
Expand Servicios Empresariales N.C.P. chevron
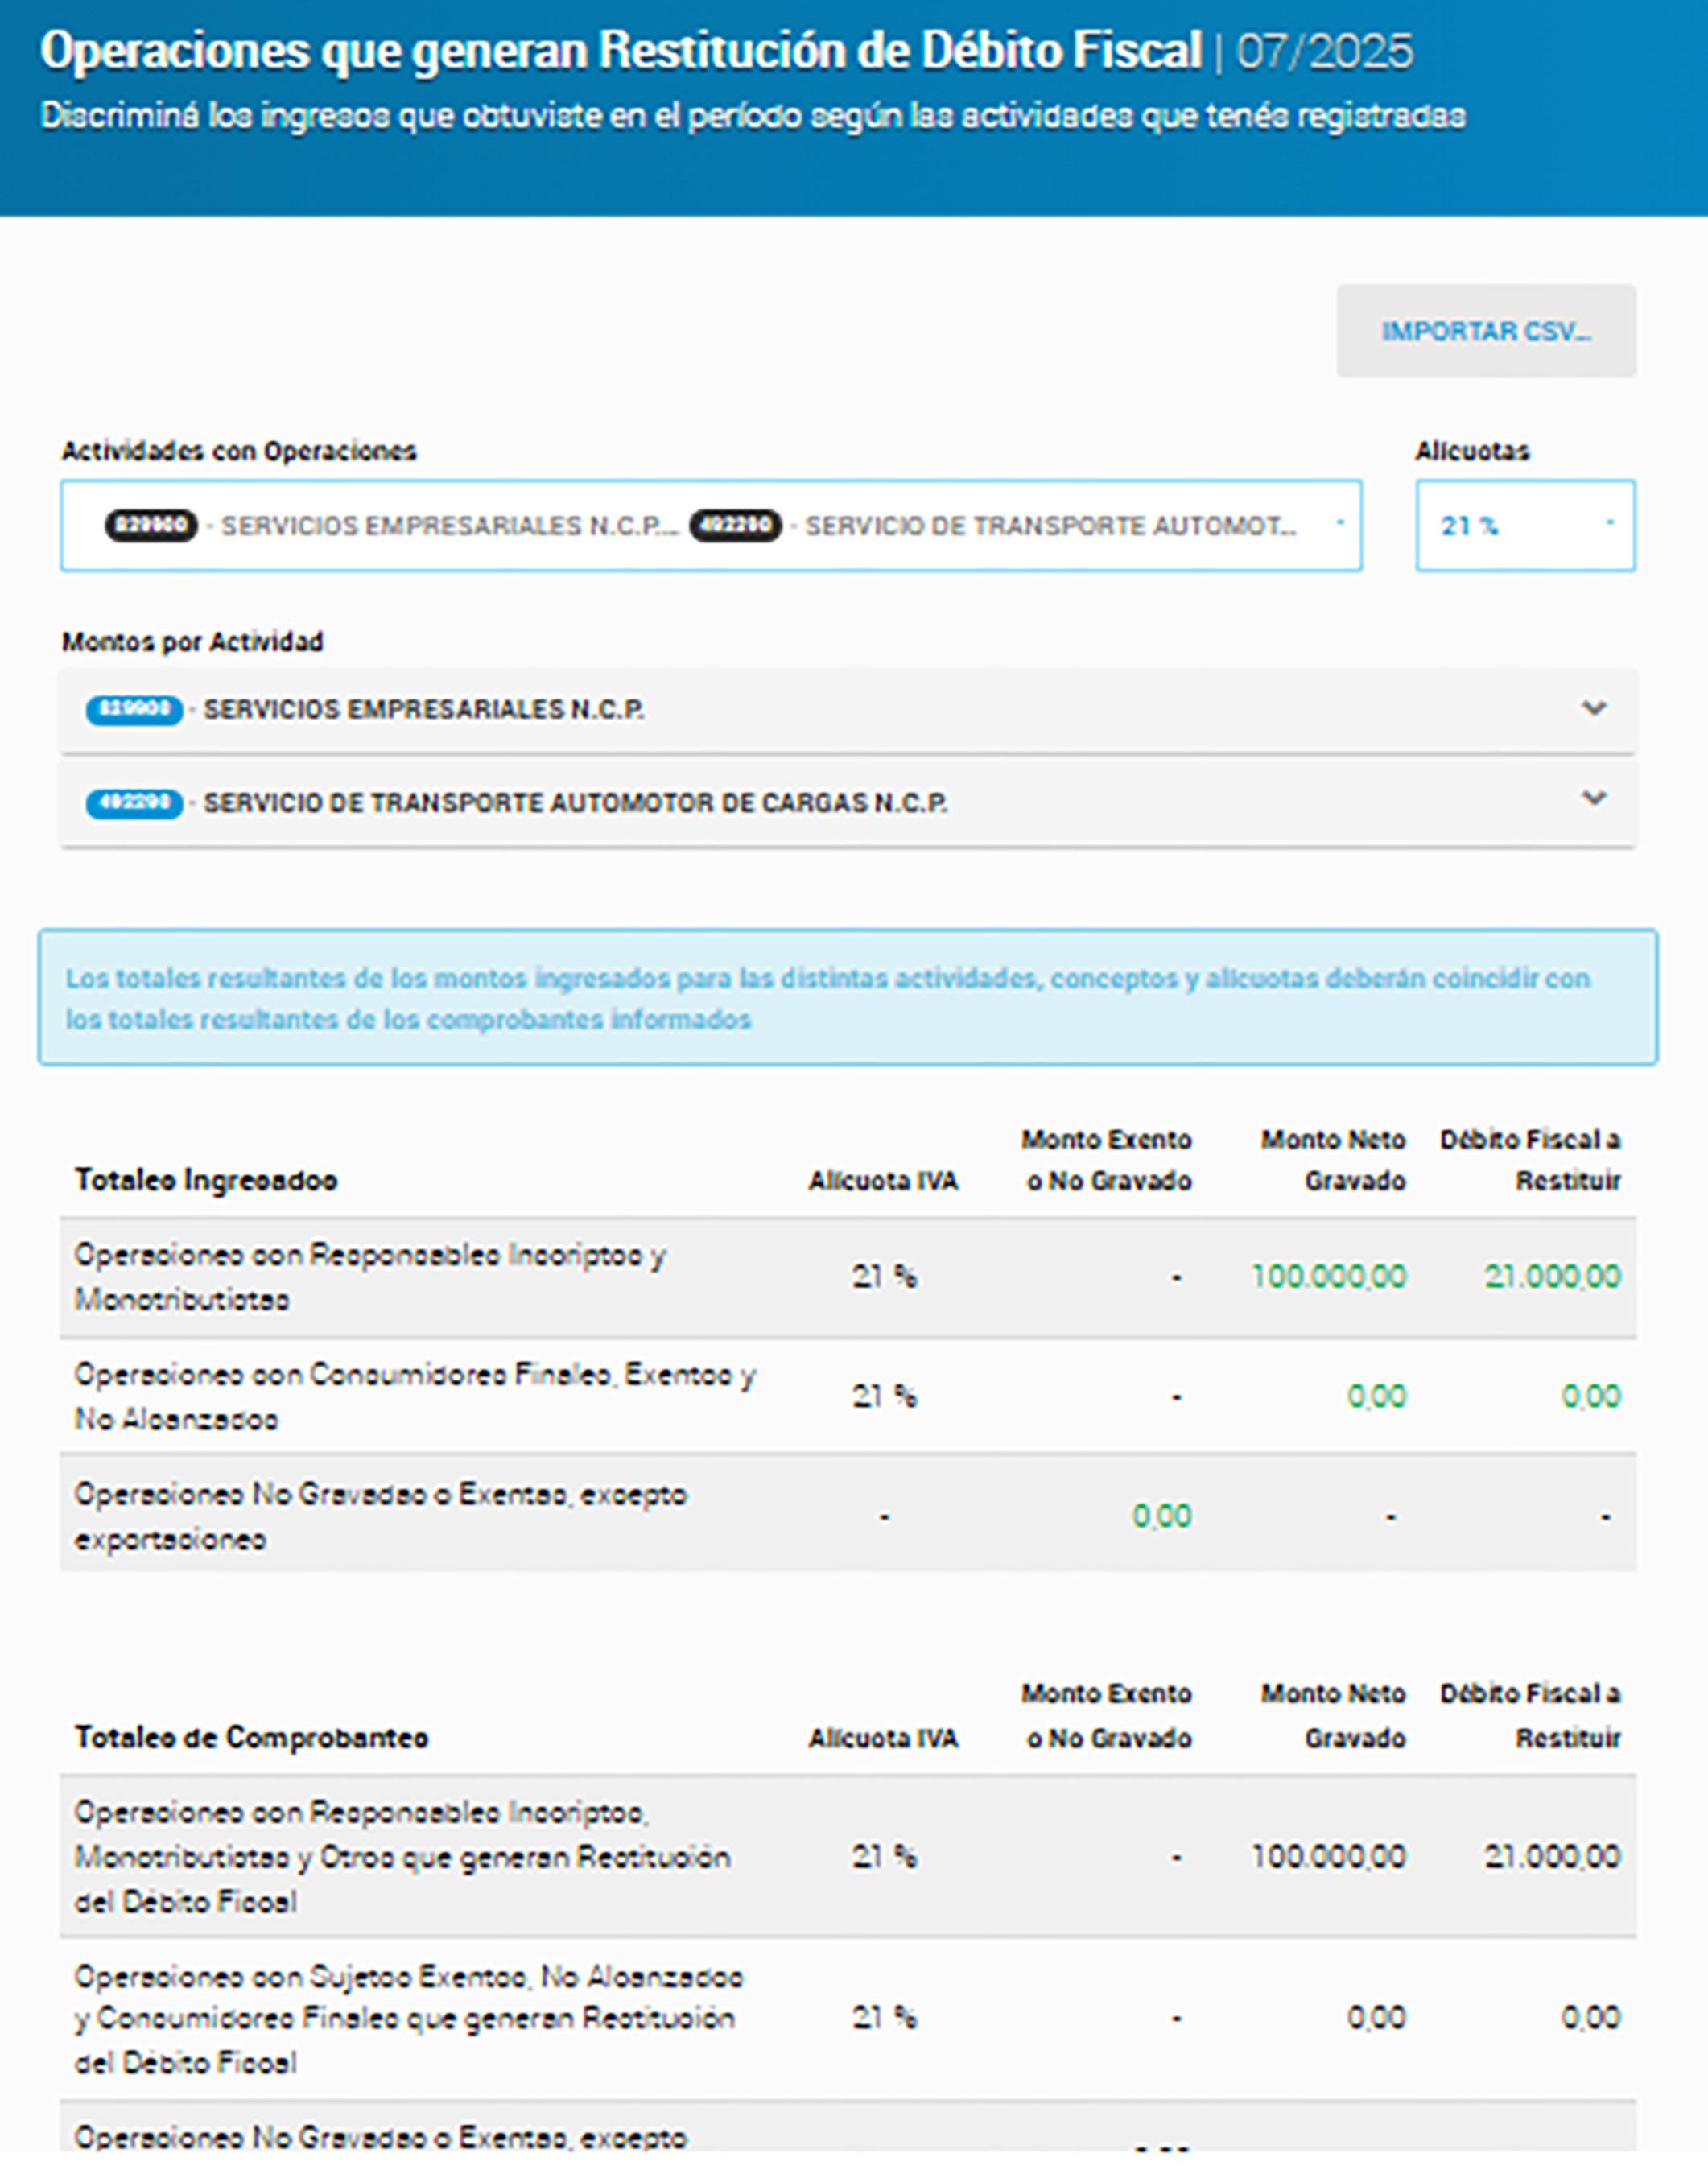[1593, 708]
